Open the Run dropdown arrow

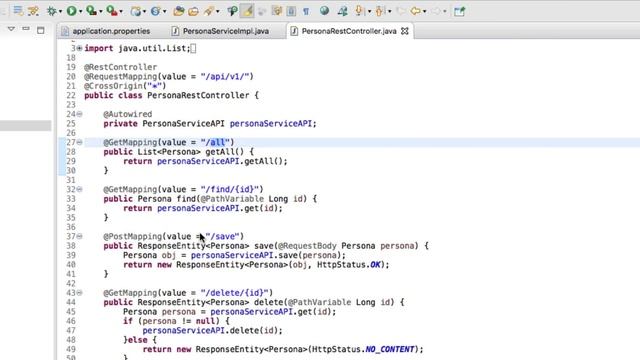(80, 11)
